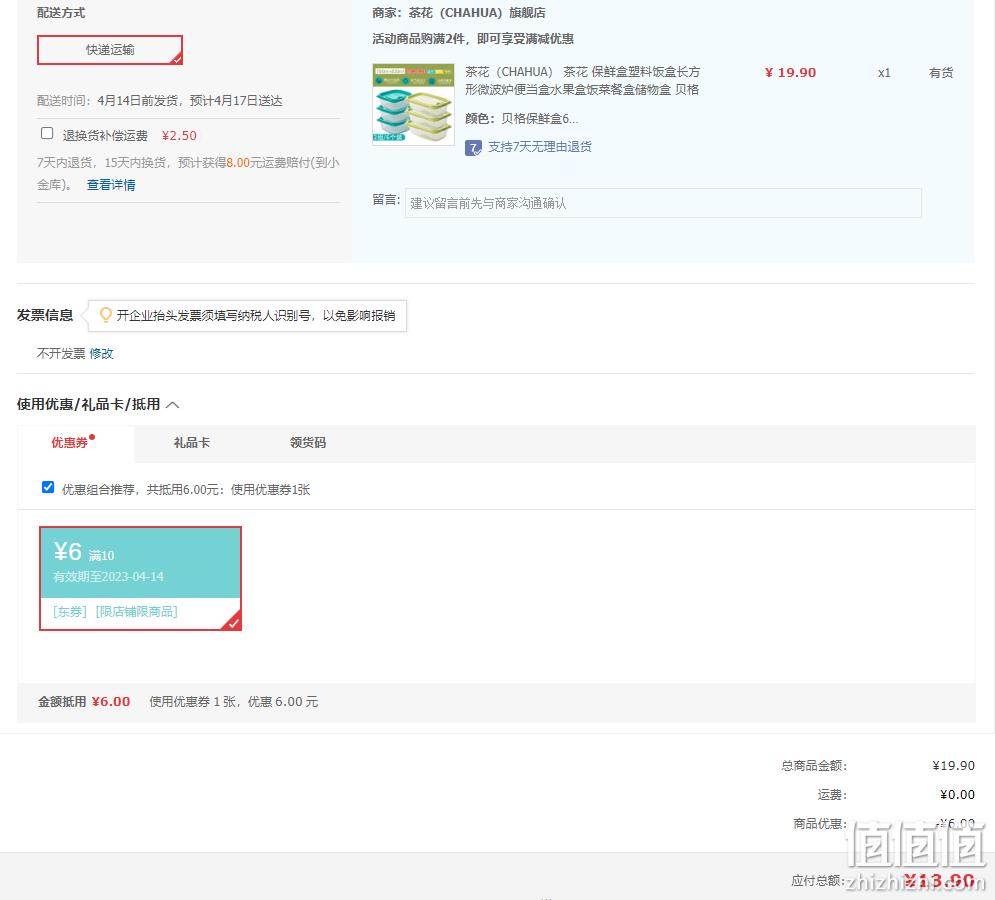Screen dimensions: 995x900
Task: Click the 商家: 茶花 (CHAHUA) 旗舰店 store name
Action: 459,13
